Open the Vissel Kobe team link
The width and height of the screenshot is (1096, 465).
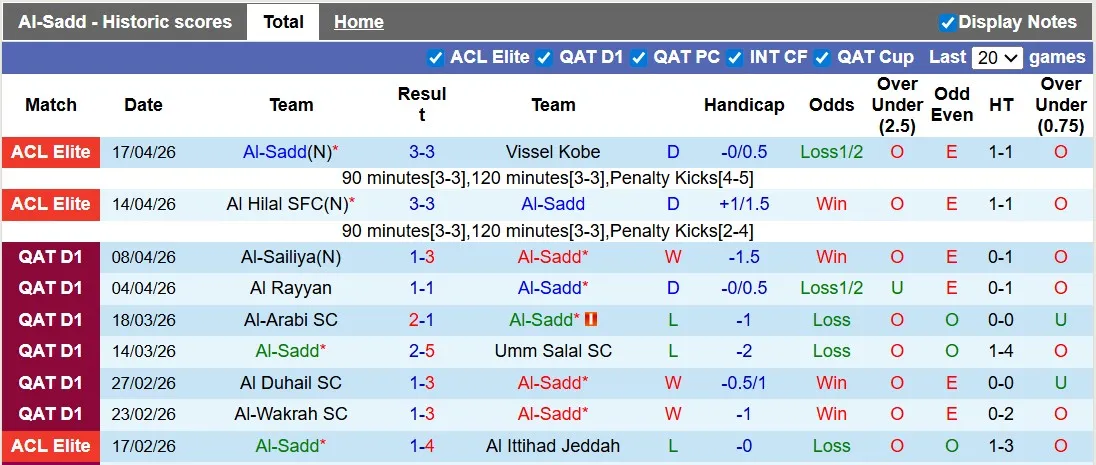coord(553,152)
